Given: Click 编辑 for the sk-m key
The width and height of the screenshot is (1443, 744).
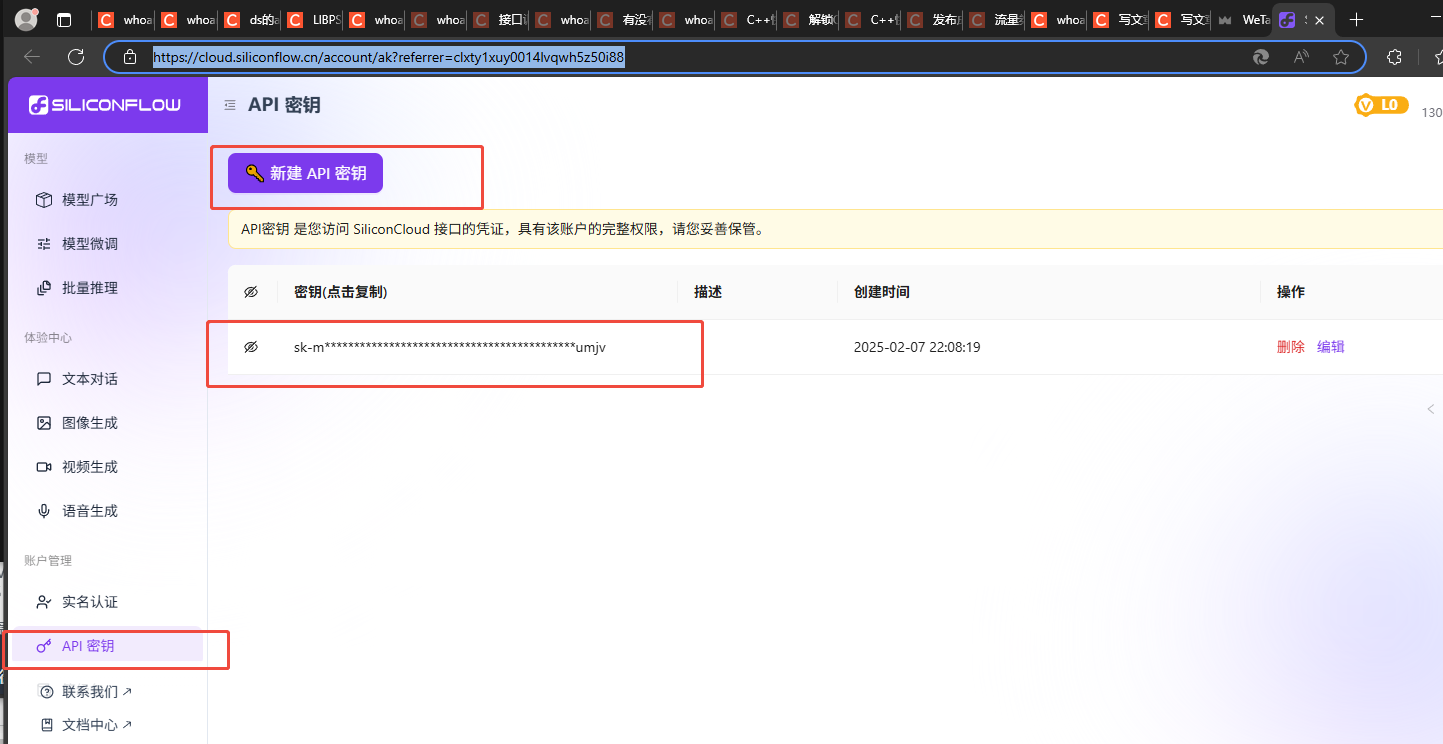Looking at the screenshot, I should 1331,347.
